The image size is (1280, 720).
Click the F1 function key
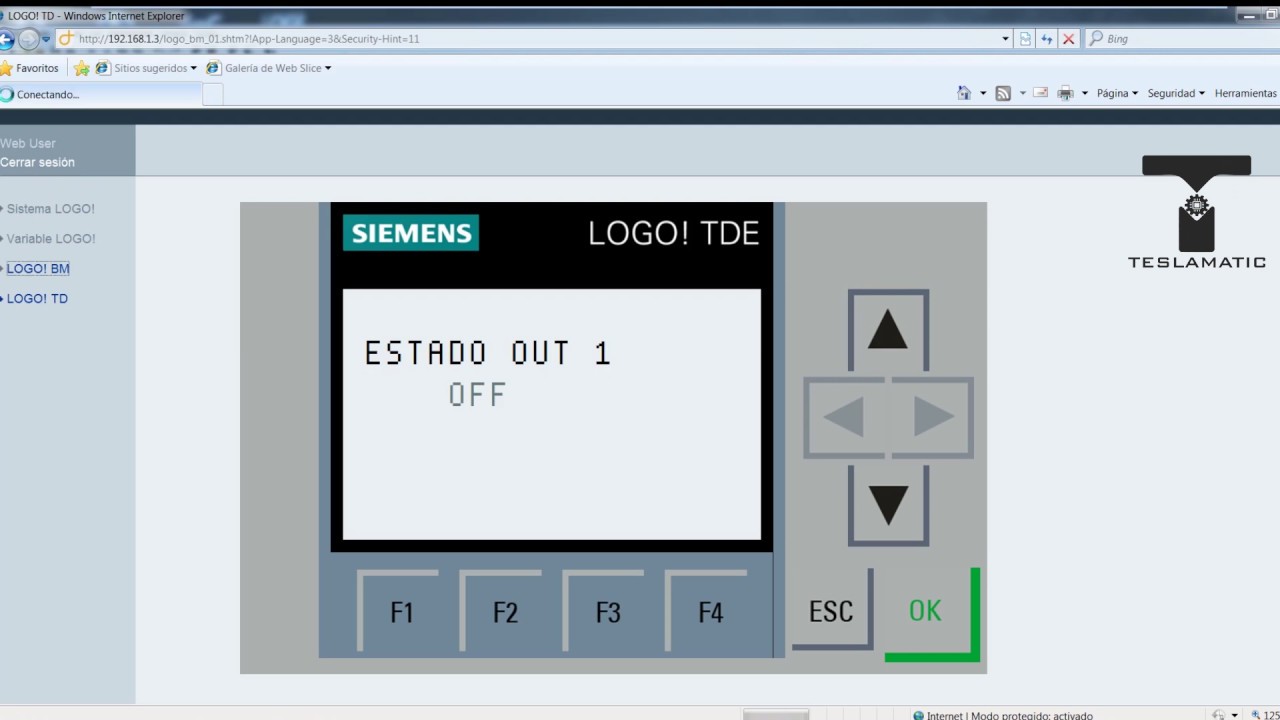pos(401,611)
